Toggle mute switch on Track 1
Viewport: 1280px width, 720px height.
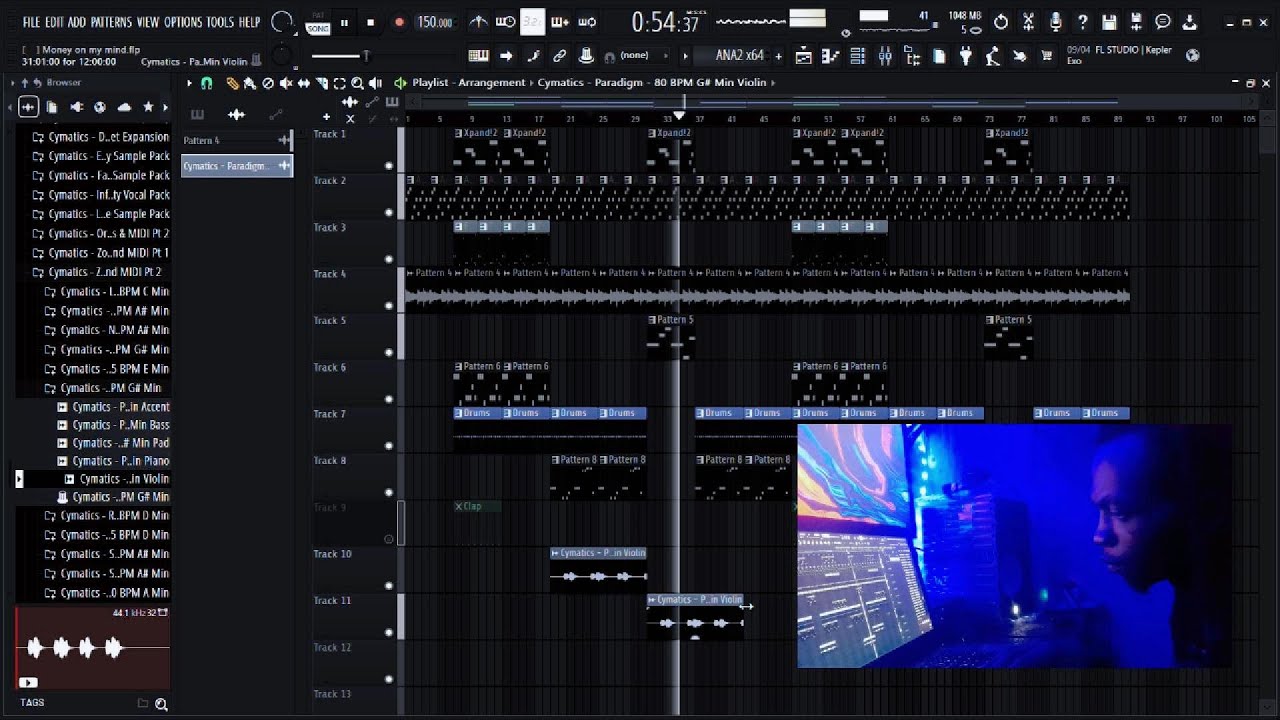click(389, 166)
